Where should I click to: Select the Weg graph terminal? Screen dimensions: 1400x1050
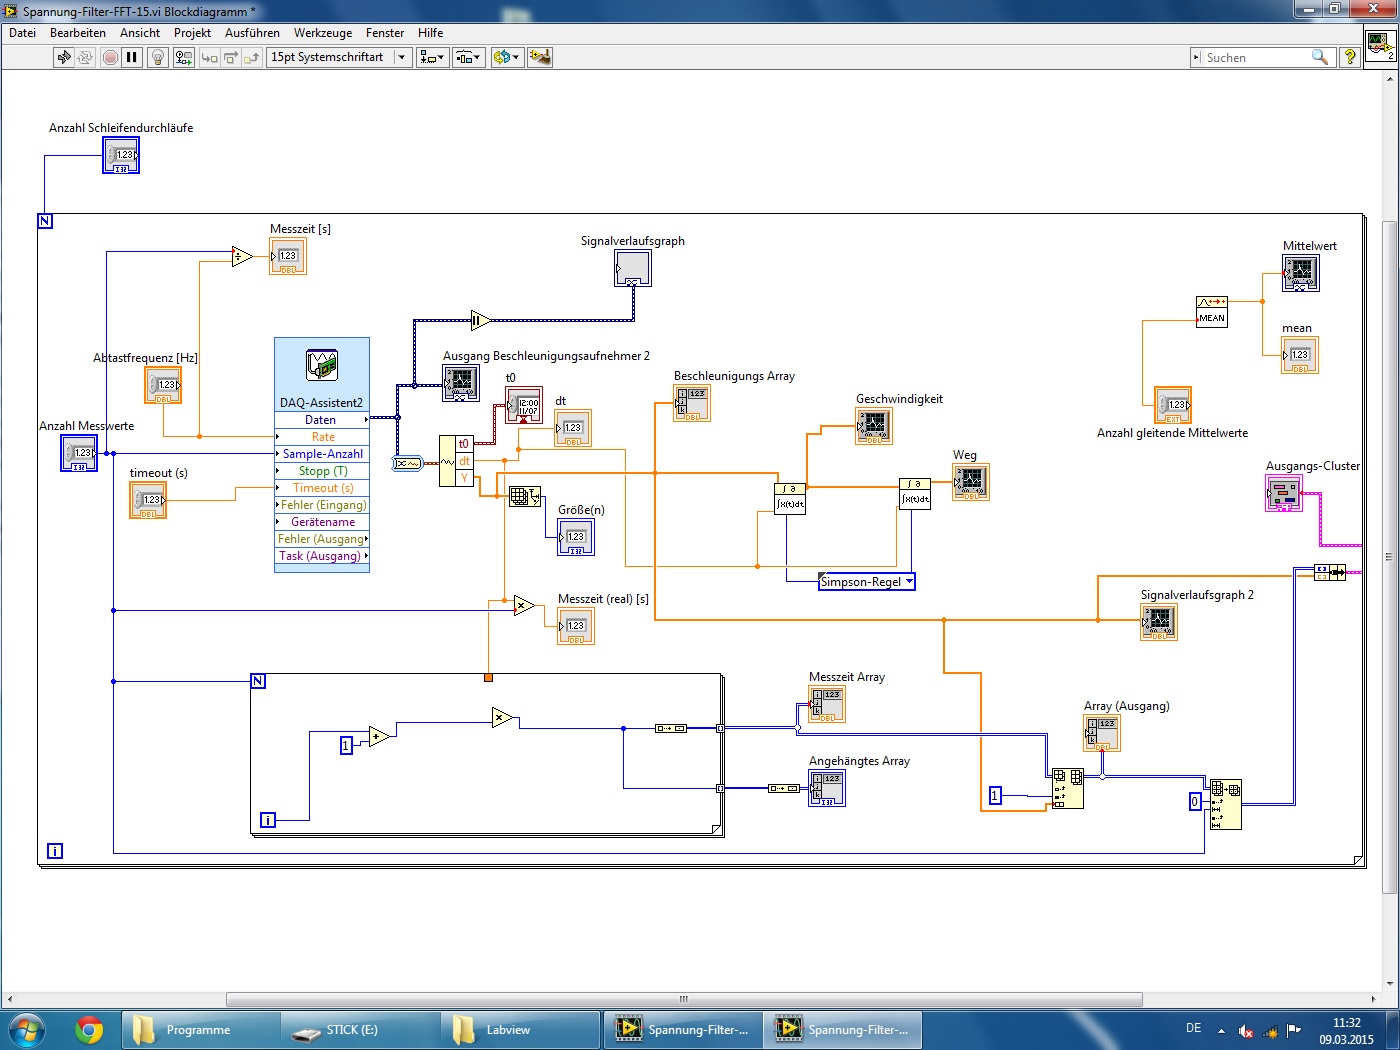pyautogui.click(x=971, y=482)
